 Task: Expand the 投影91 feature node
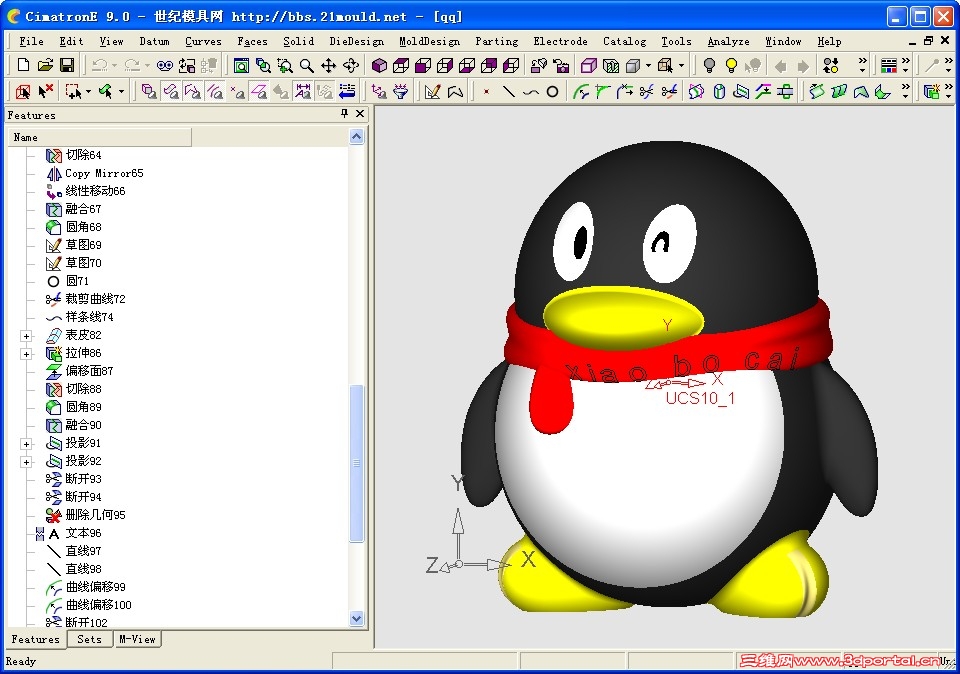26,443
